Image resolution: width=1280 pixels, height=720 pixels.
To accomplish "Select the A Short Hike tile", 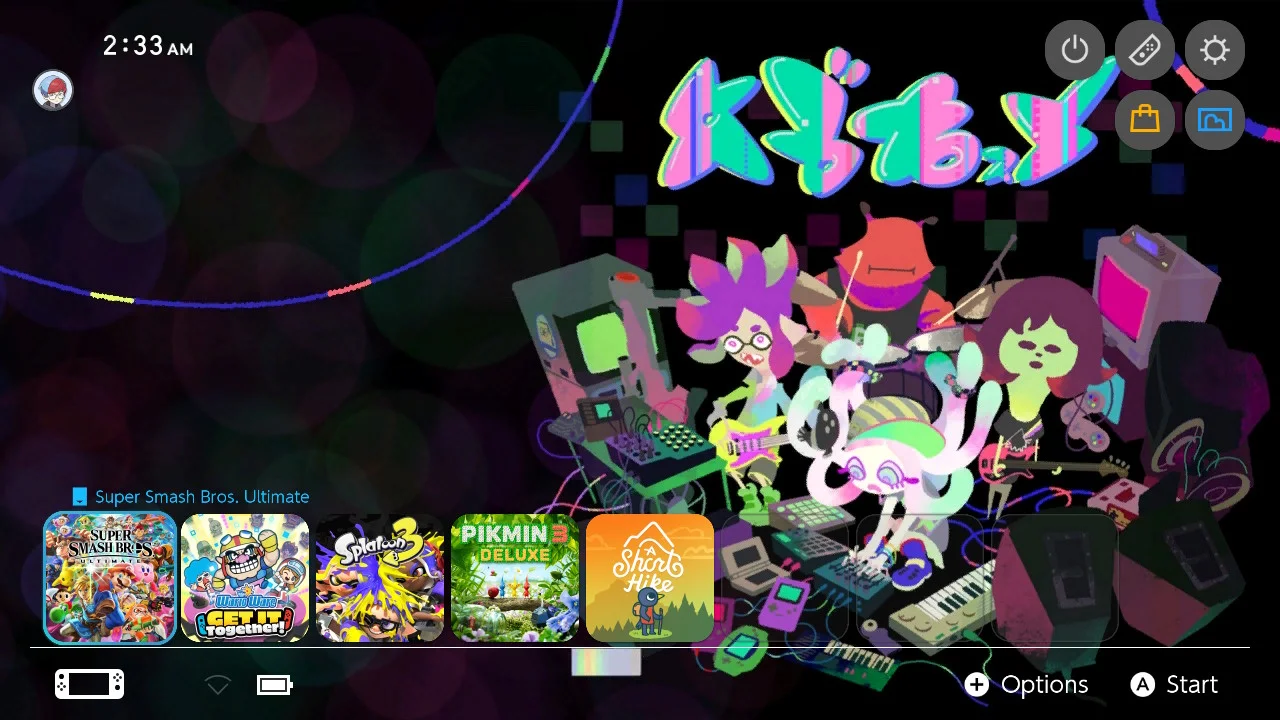I will [x=650, y=578].
